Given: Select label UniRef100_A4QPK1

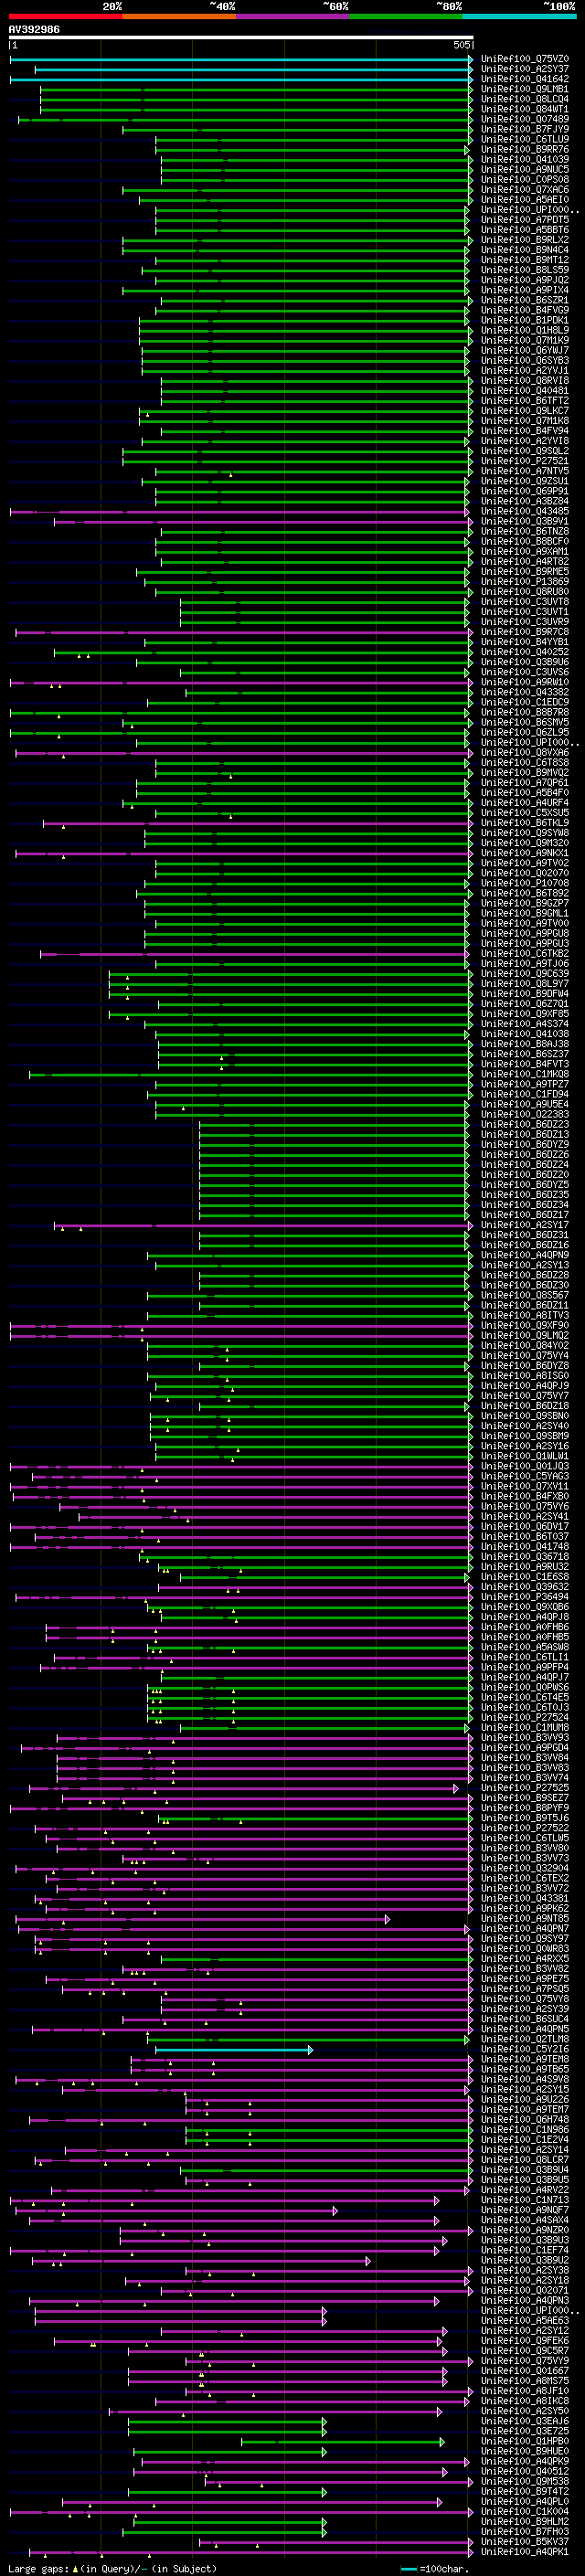Looking at the screenshot, I should pos(525,2551).
